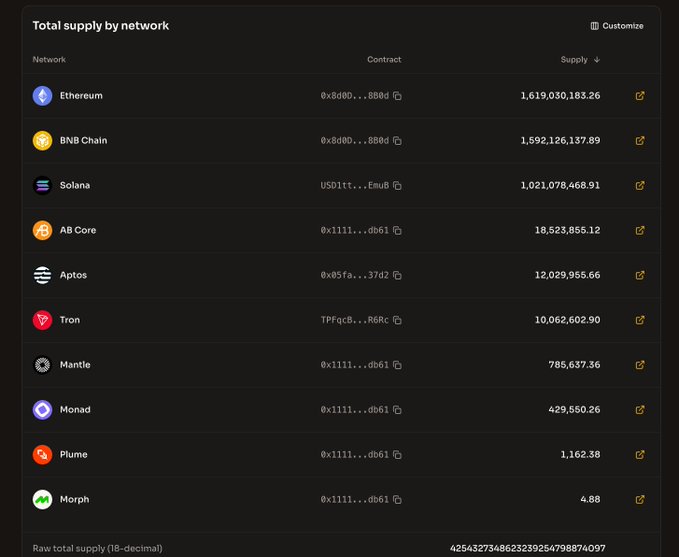Copy the Mantle contract address
This screenshot has width=679, height=557.
[x=397, y=365]
